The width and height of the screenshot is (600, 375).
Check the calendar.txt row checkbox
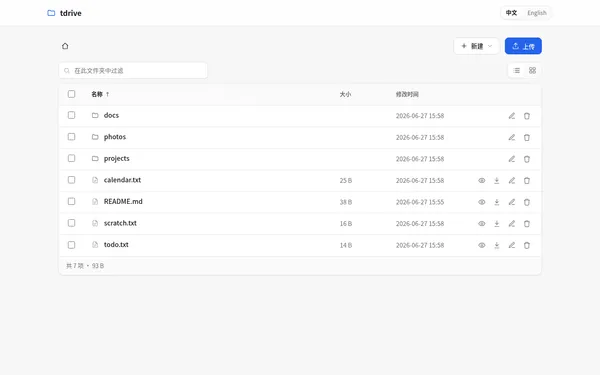click(x=72, y=180)
